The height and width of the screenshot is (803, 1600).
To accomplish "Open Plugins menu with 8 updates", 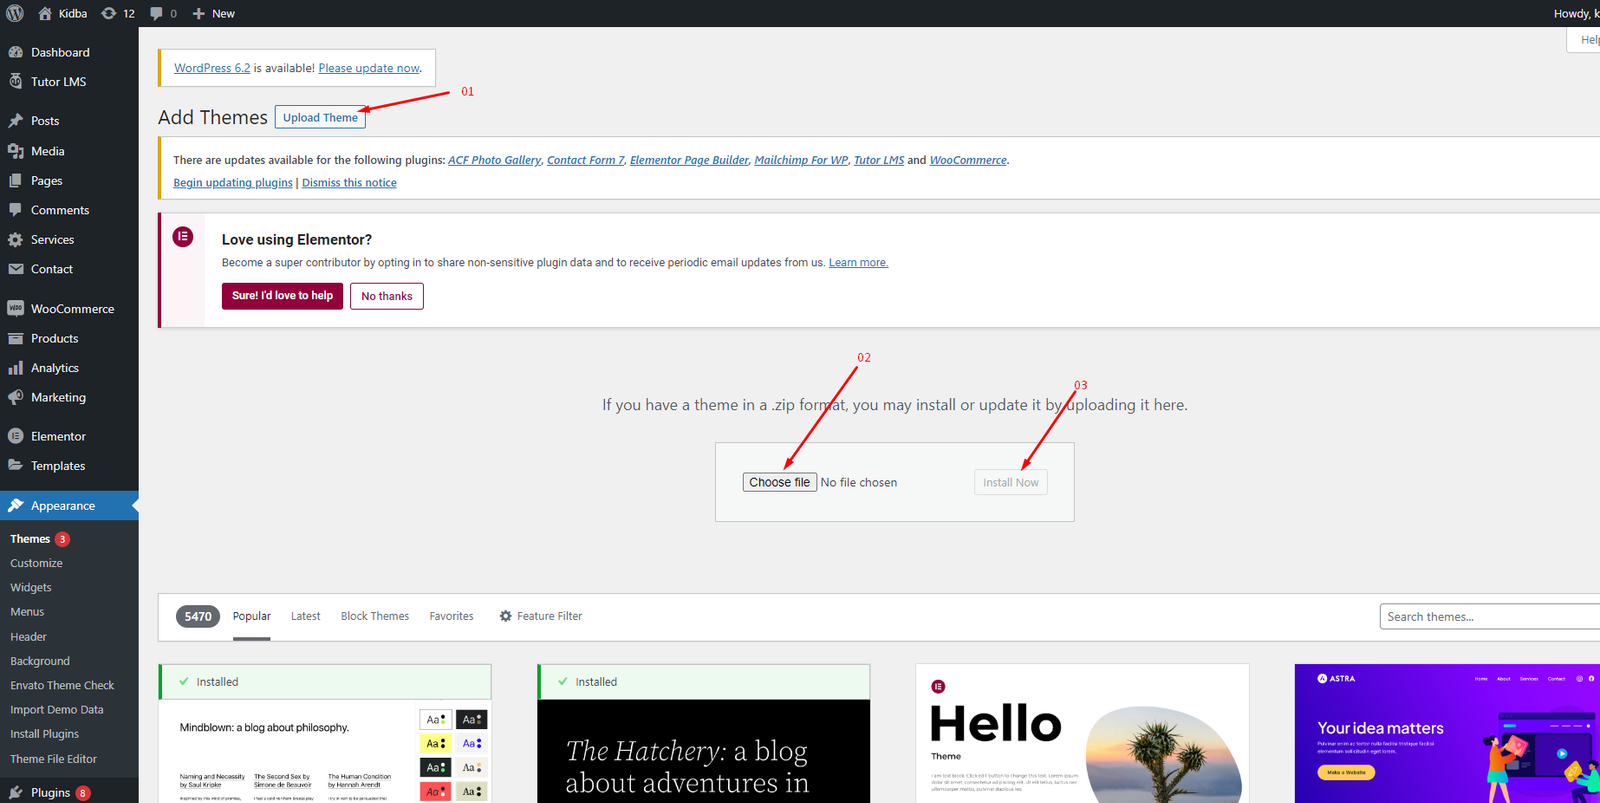I will 50,792.
